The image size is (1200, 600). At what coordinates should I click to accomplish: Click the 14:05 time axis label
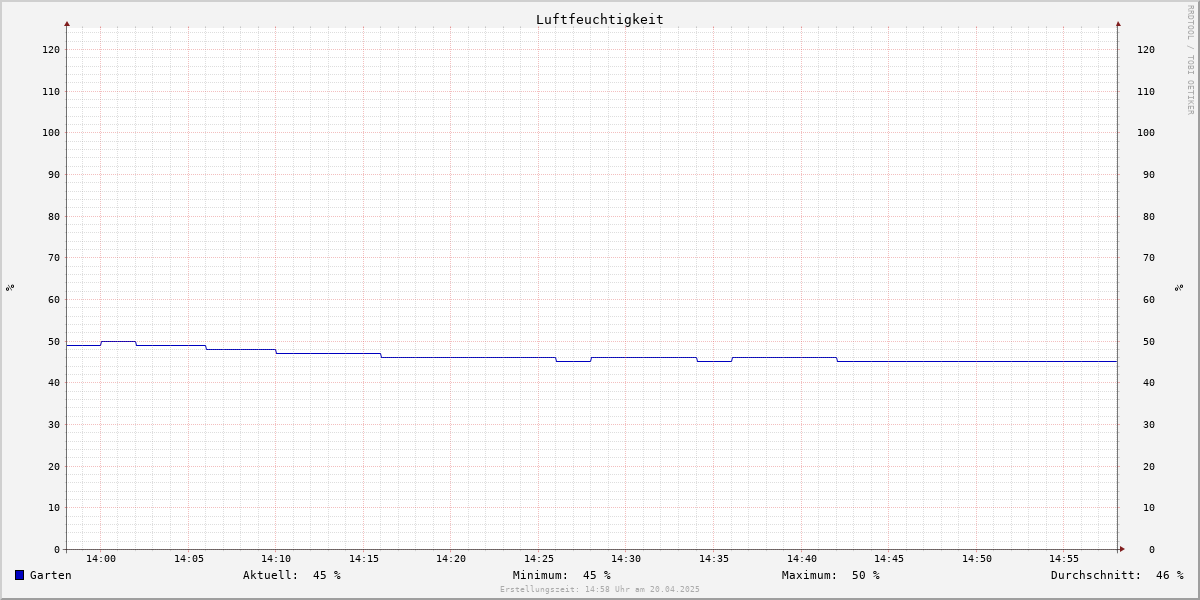(x=189, y=559)
